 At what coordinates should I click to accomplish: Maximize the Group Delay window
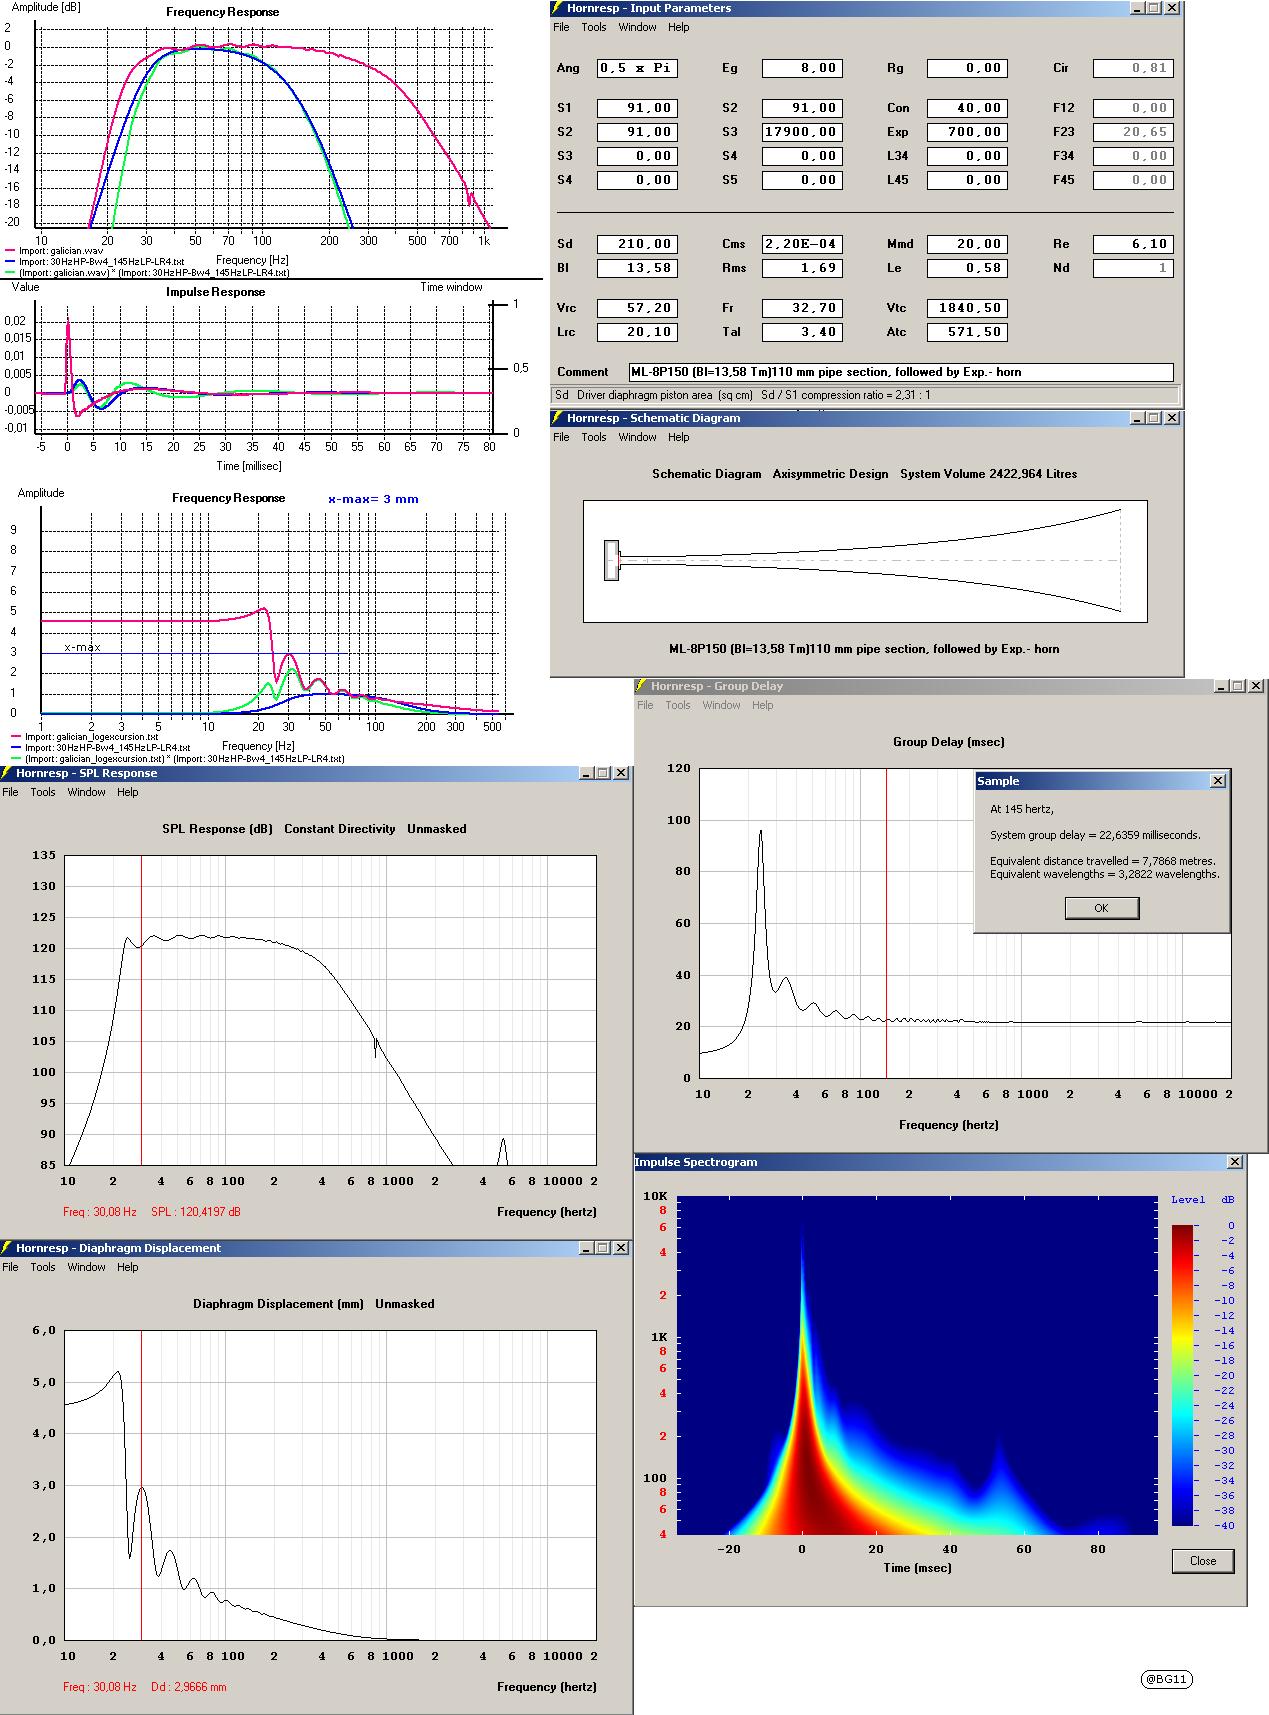(x=1239, y=686)
